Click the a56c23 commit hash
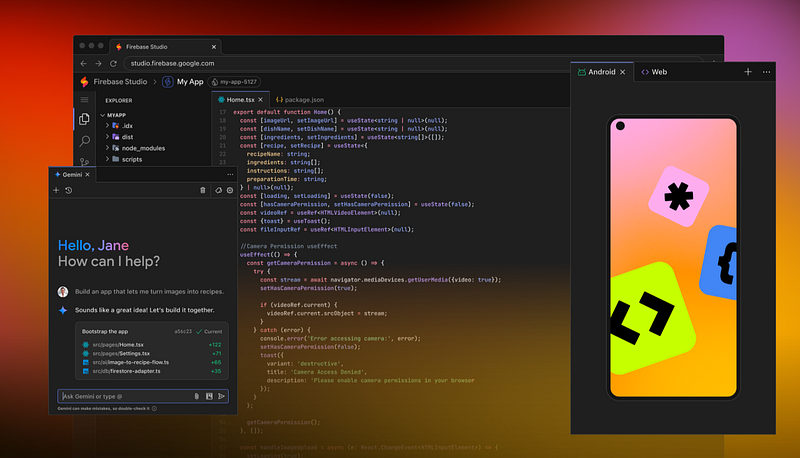Image resolution: width=800 pixels, height=458 pixels. pyautogui.click(x=183, y=332)
